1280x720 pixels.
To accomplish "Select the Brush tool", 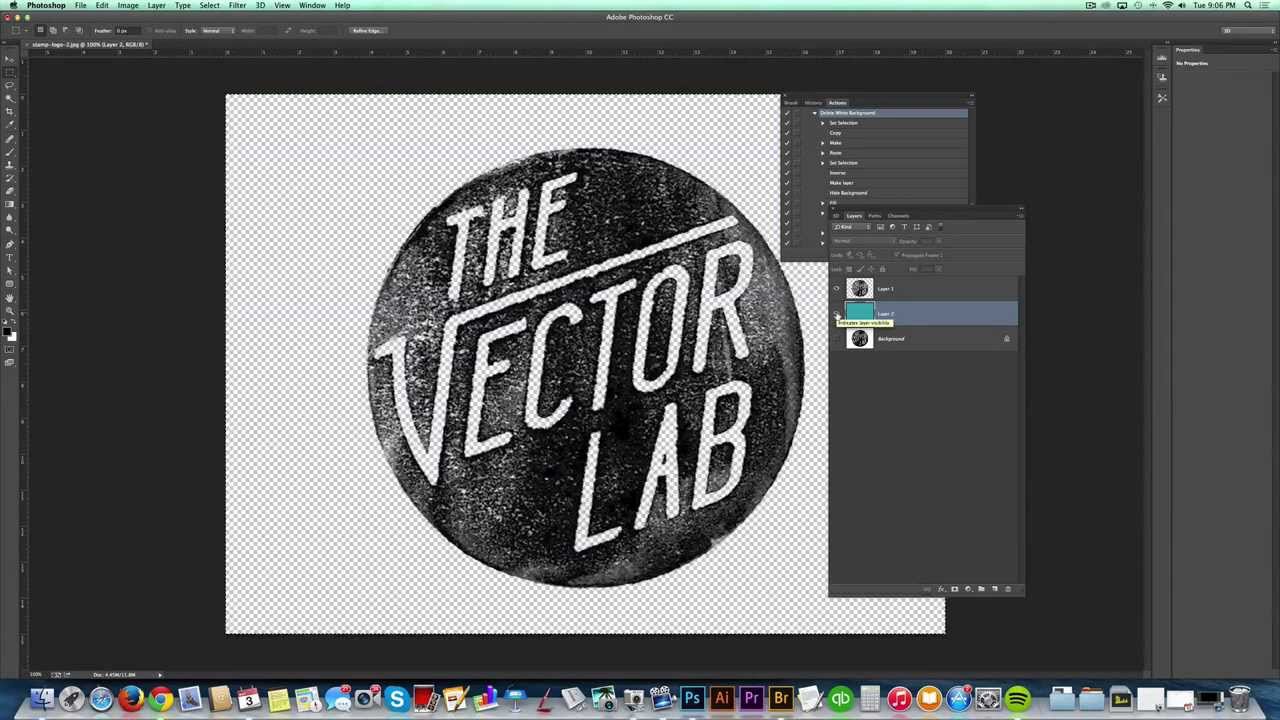I will click(x=10, y=151).
